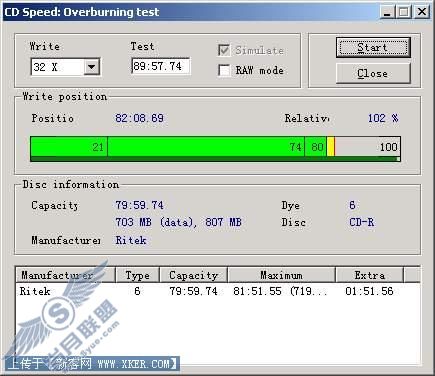Click the CD-R disc type value
This screenshot has width=435, height=376.
[362, 222]
